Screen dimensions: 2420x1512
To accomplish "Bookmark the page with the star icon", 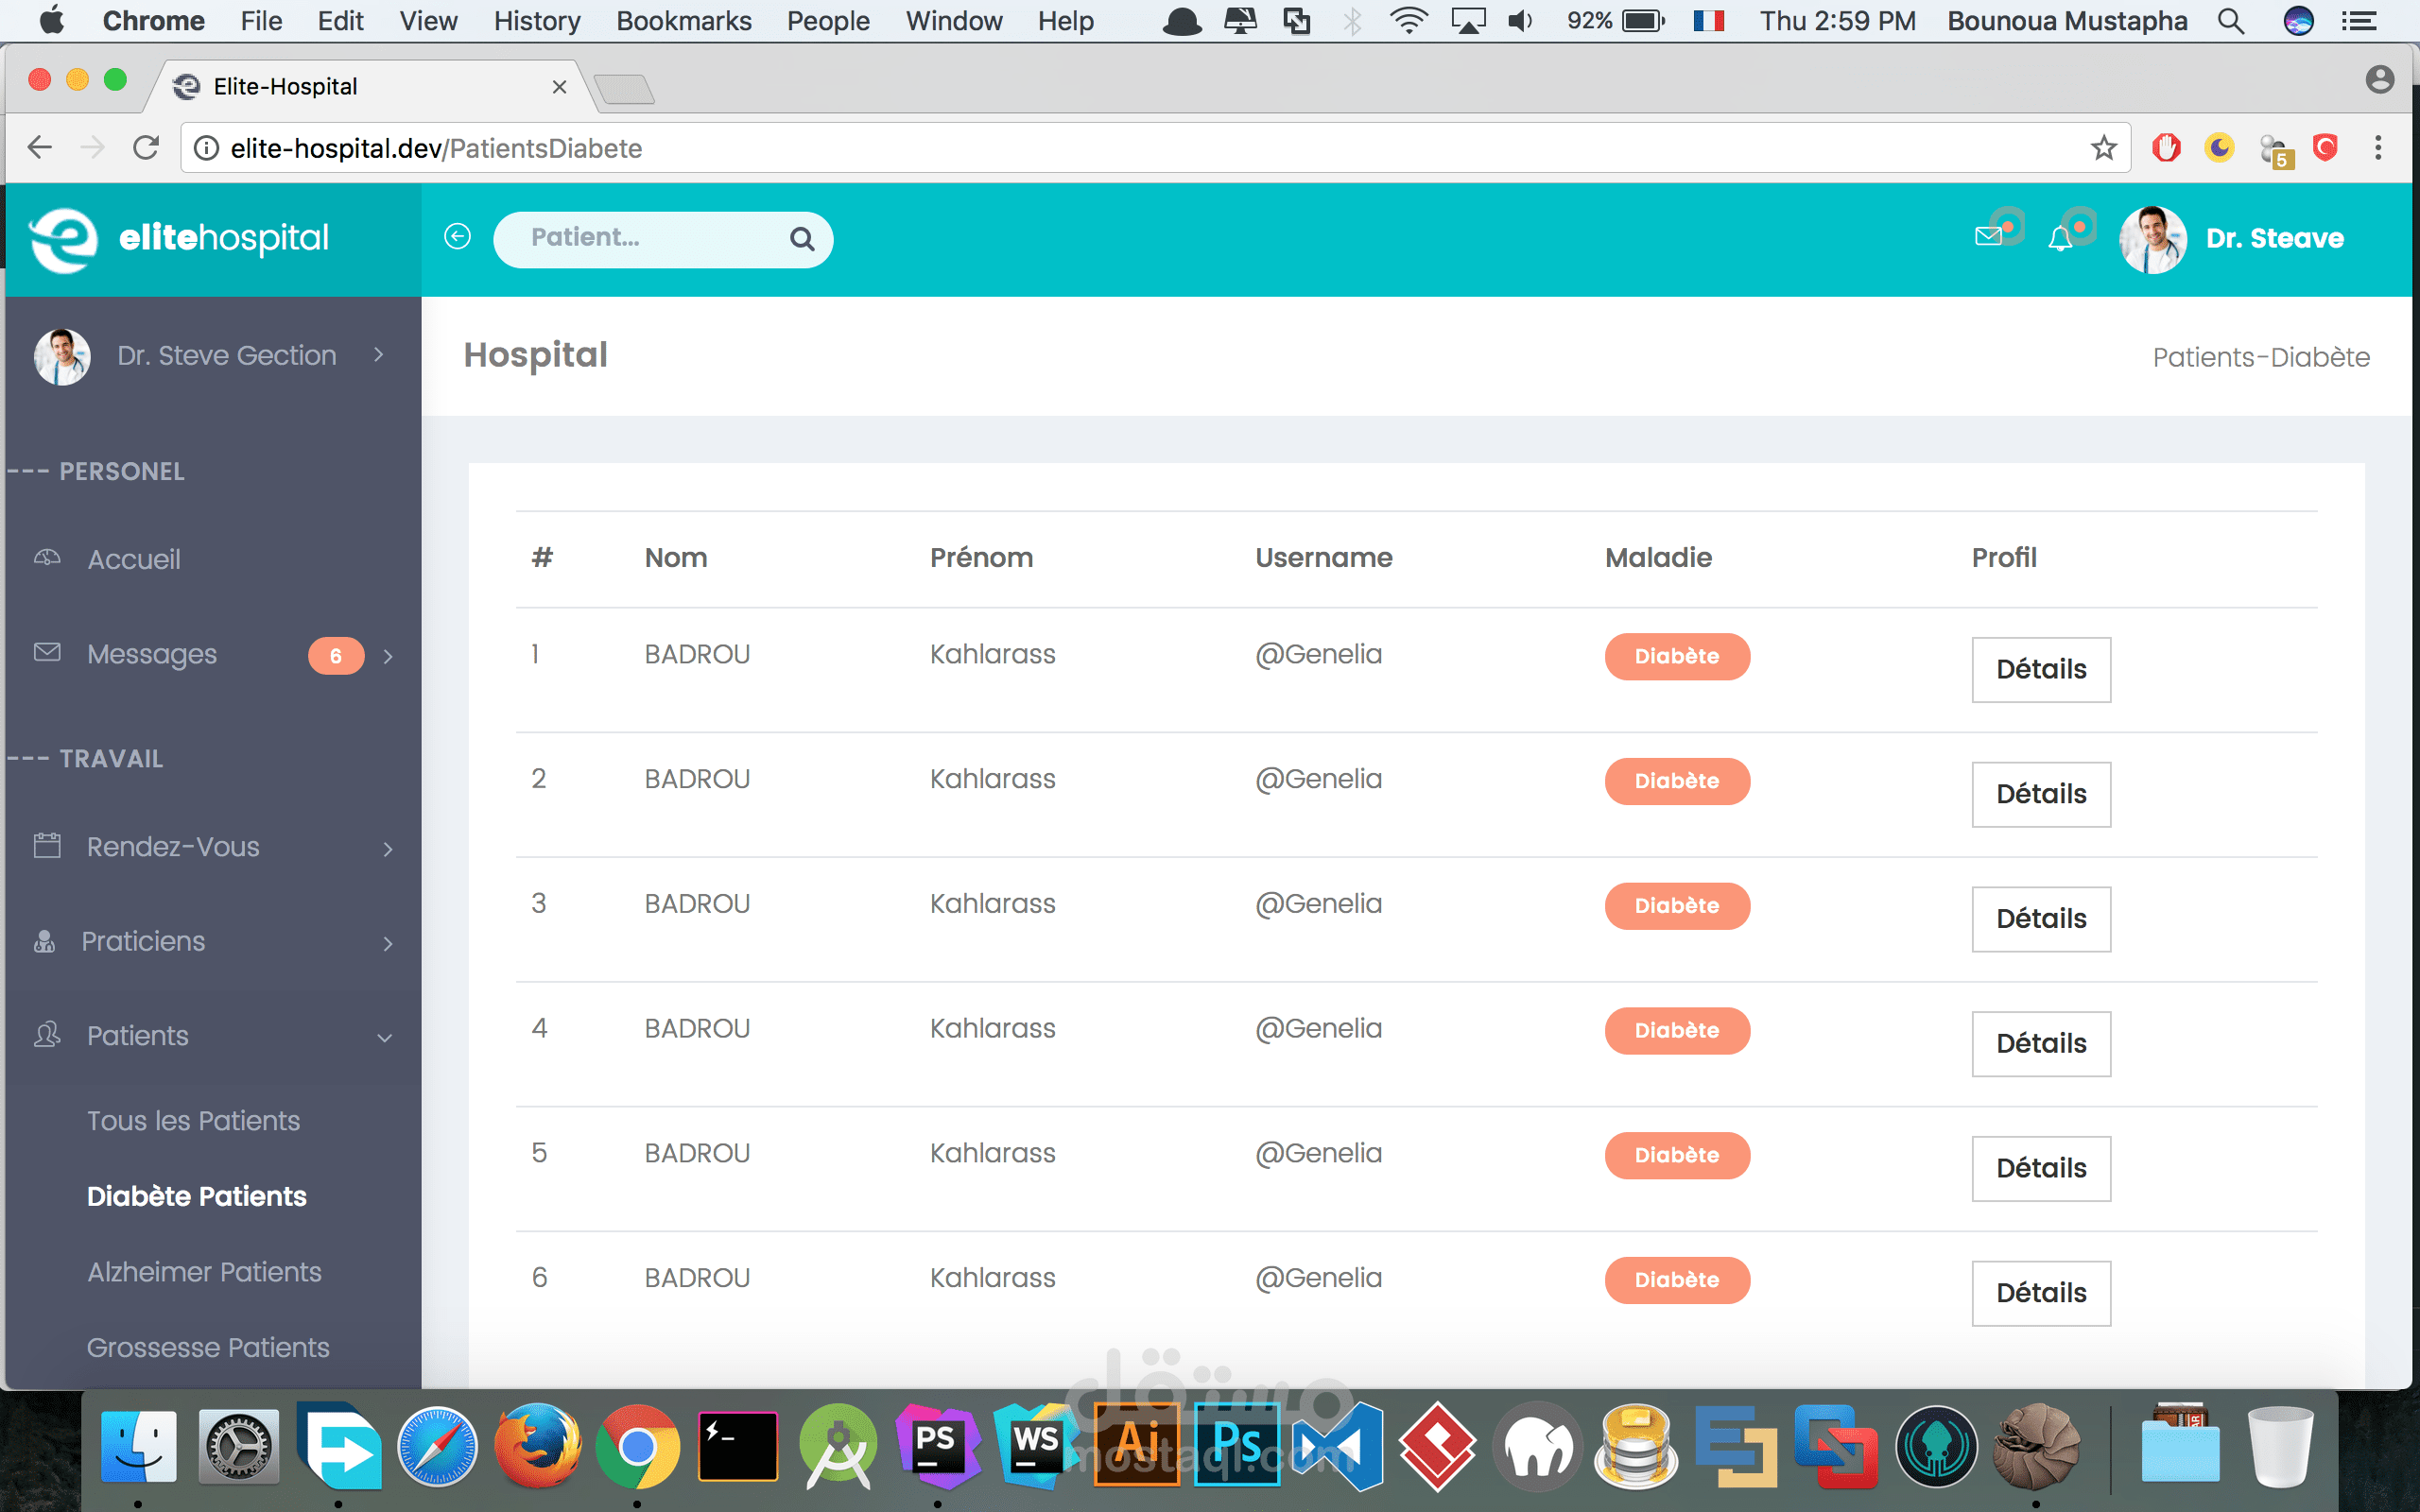I will click(2103, 148).
